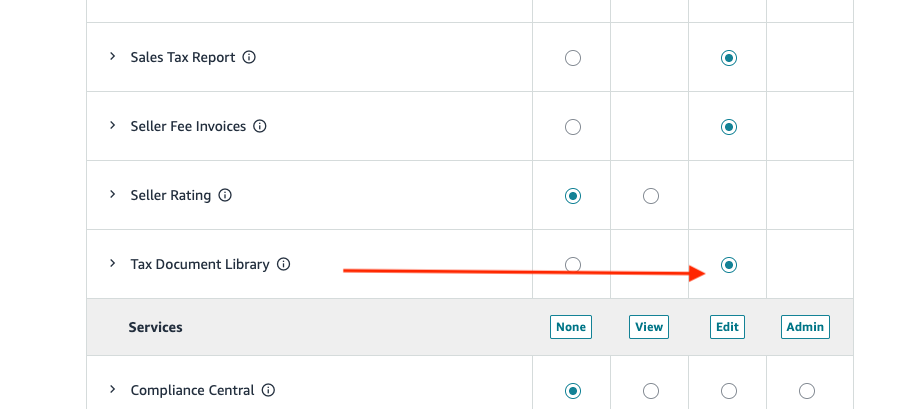The width and height of the screenshot is (908, 409).
Task: Open Compliance Central info icon
Action: [x=268, y=390]
